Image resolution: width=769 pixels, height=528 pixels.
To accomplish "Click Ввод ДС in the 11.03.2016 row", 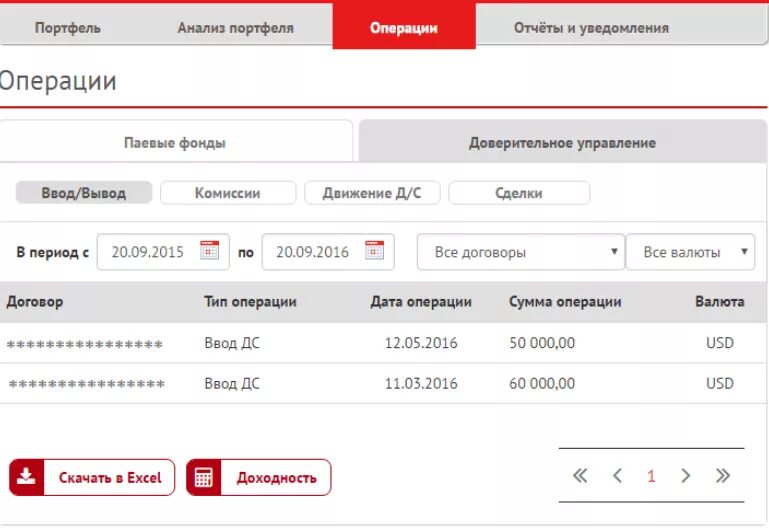I will tap(232, 383).
